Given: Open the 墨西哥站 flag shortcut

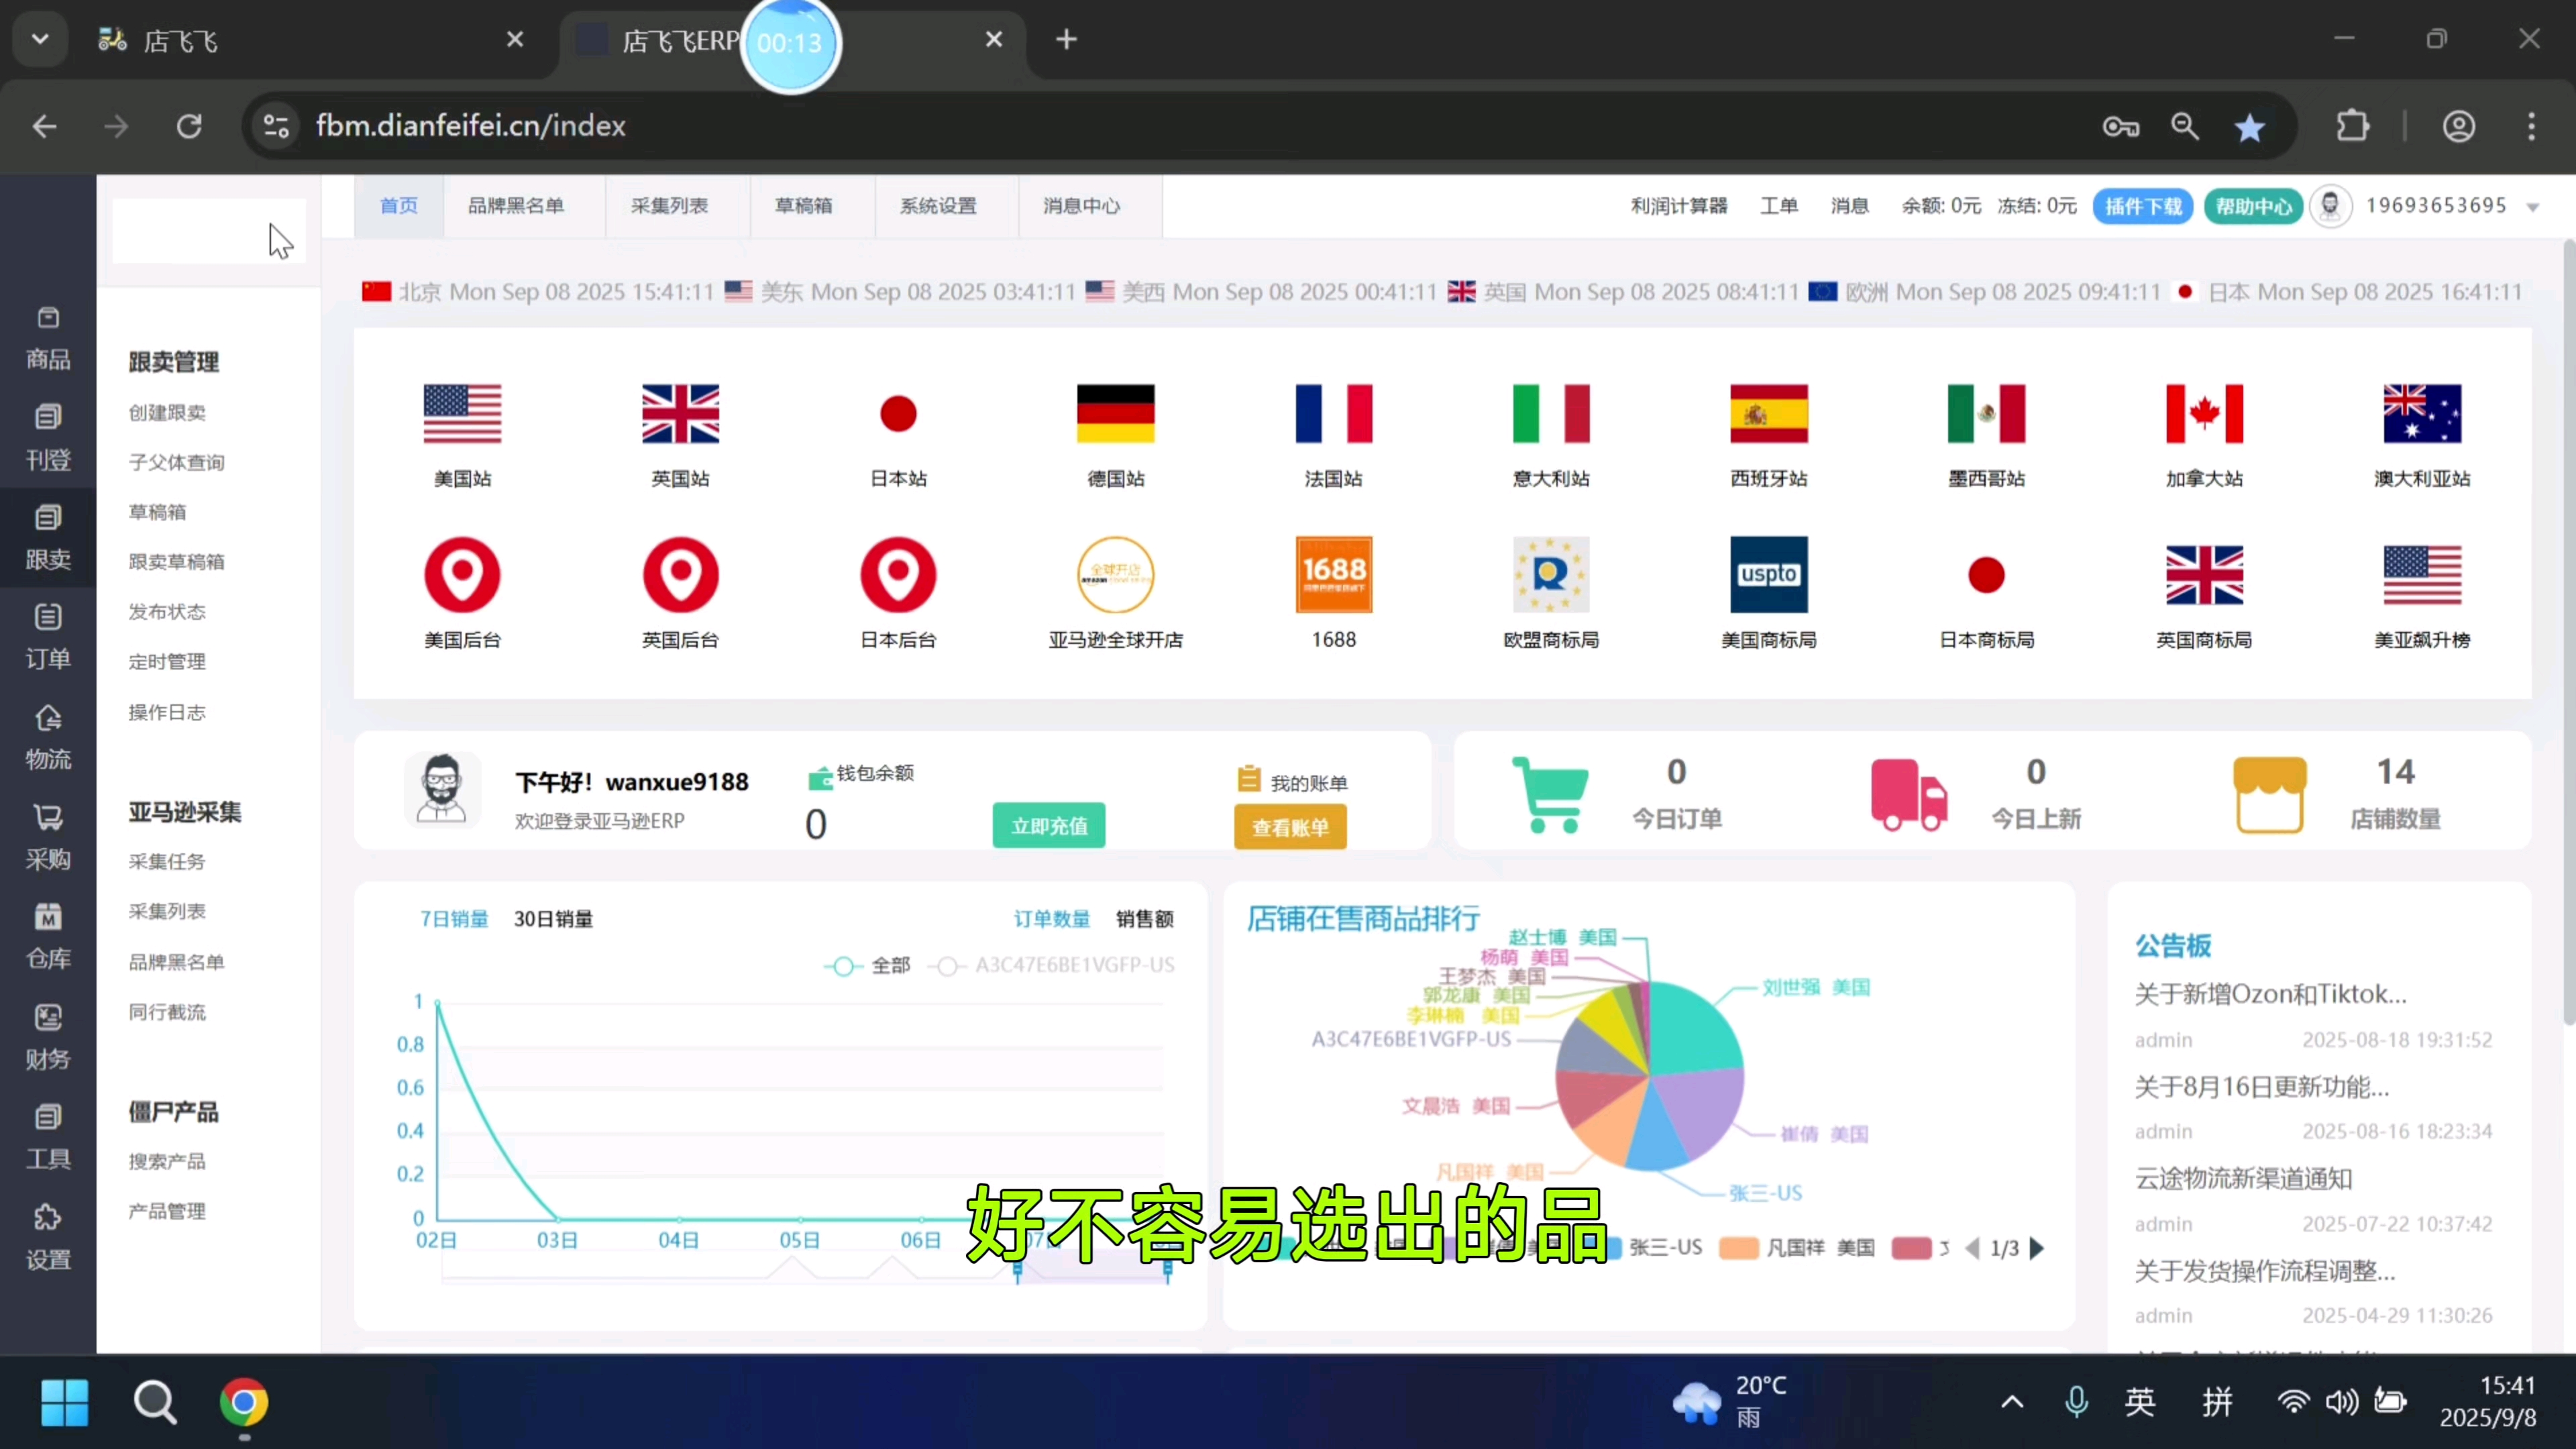Looking at the screenshot, I should click(1987, 413).
